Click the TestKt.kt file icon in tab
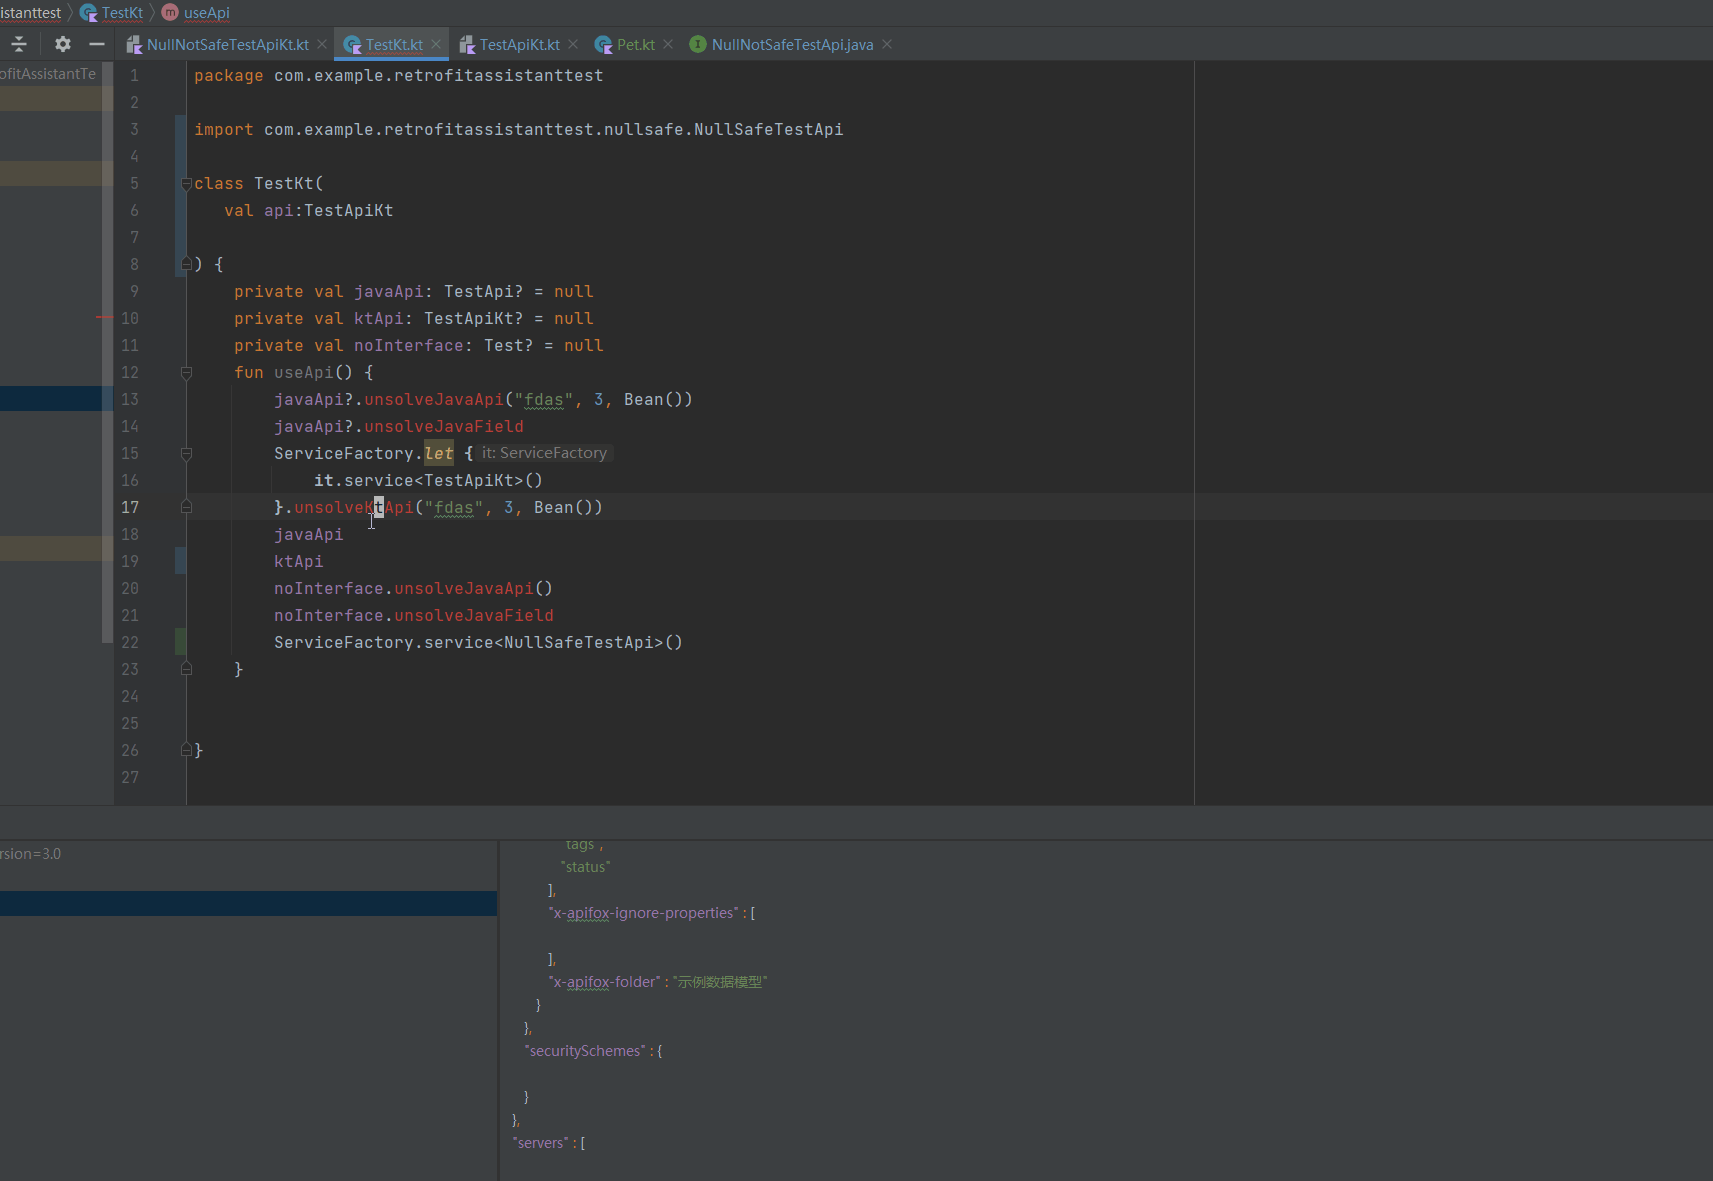The image size is (1713, 1181). coord(352,44)
